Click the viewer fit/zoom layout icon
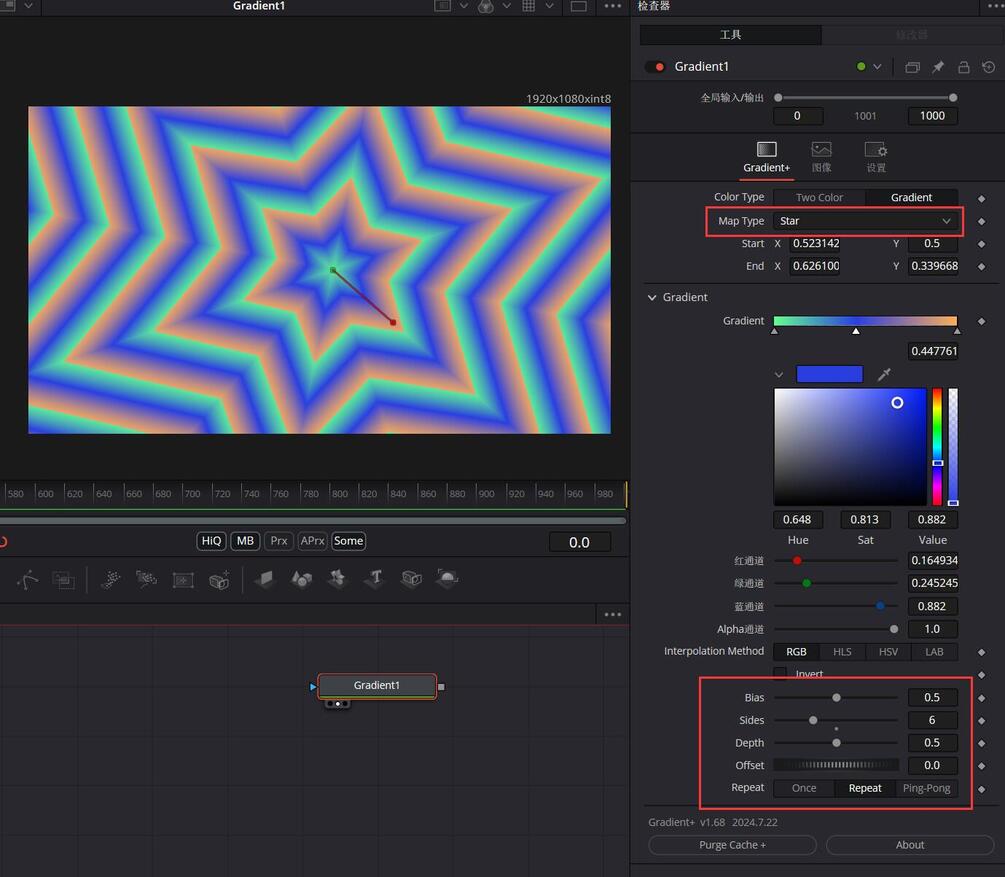1005x877 pixels. 442,6
